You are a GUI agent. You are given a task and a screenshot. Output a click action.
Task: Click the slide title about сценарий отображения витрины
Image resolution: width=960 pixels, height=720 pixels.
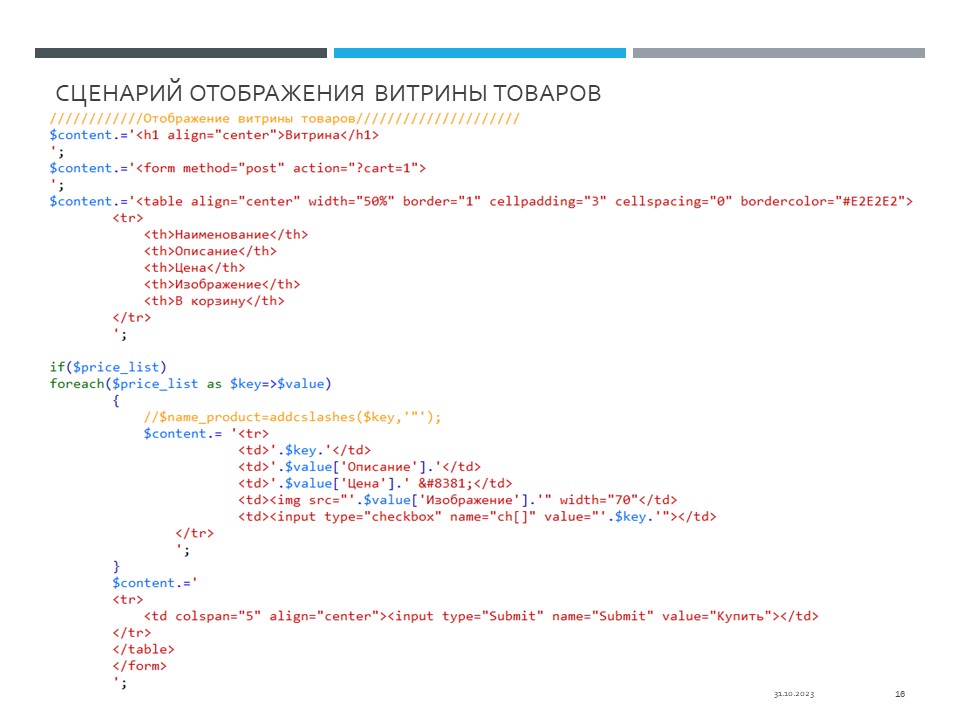coord(328,94)
